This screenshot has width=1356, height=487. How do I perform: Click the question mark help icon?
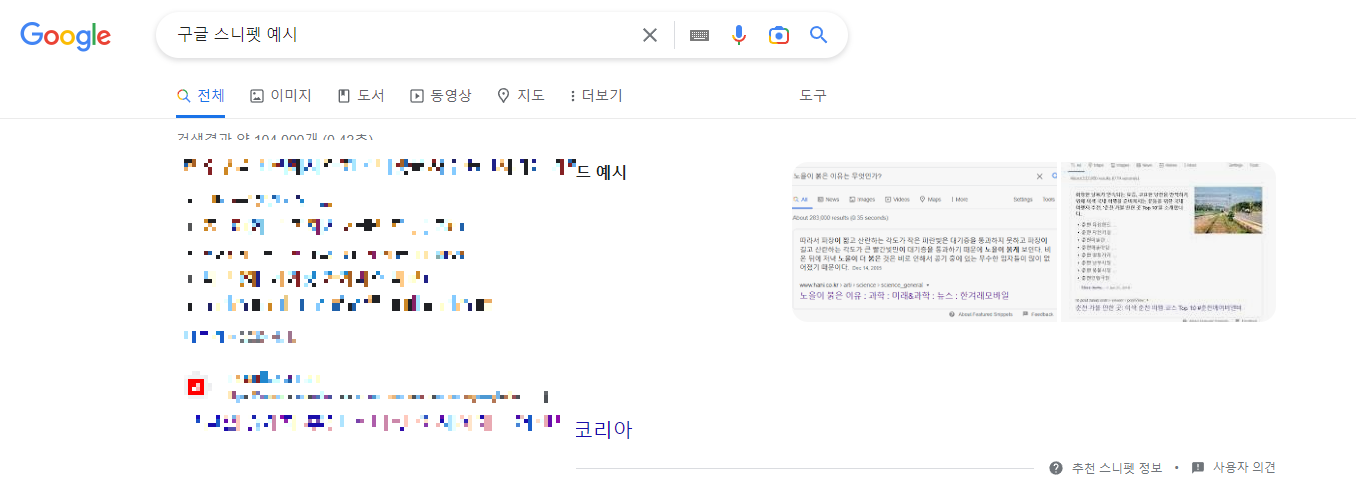tap(1056, 468)
